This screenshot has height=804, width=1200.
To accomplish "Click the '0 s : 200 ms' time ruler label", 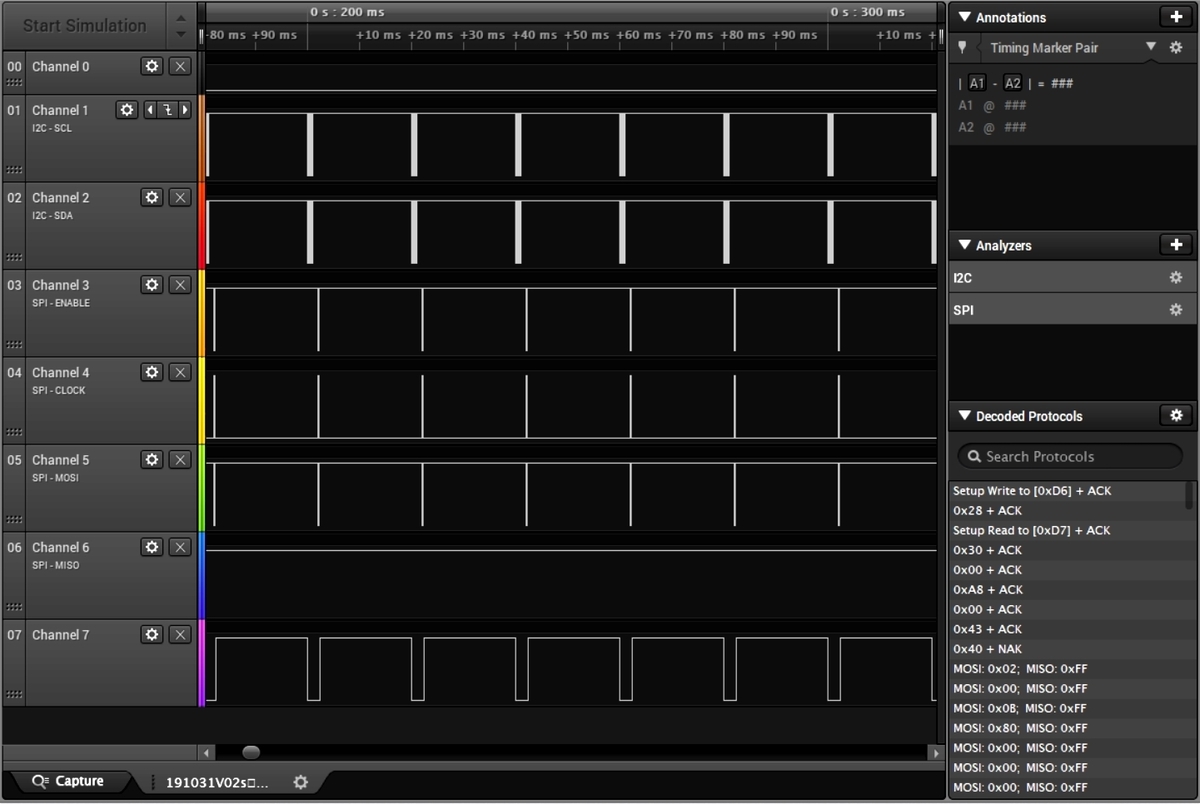I will coord(346,12).
